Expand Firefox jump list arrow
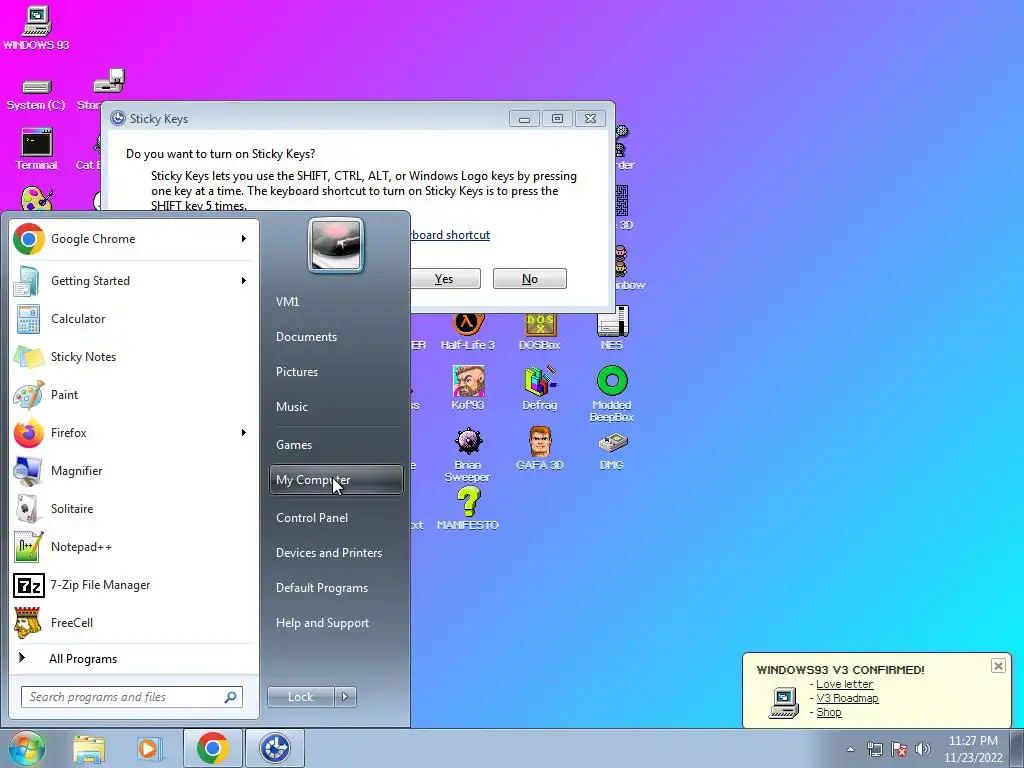 [244, 432]
